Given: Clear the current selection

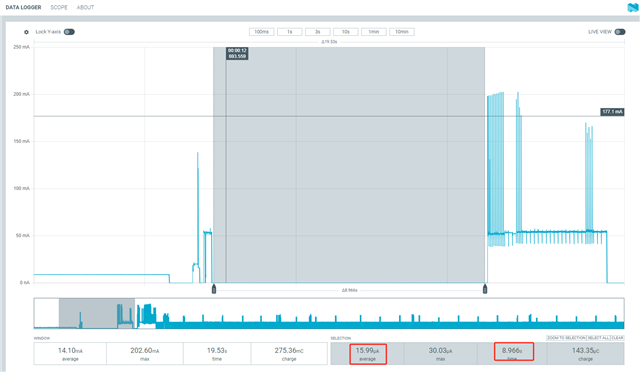Looking at the screenshot, I should [617, 338].
